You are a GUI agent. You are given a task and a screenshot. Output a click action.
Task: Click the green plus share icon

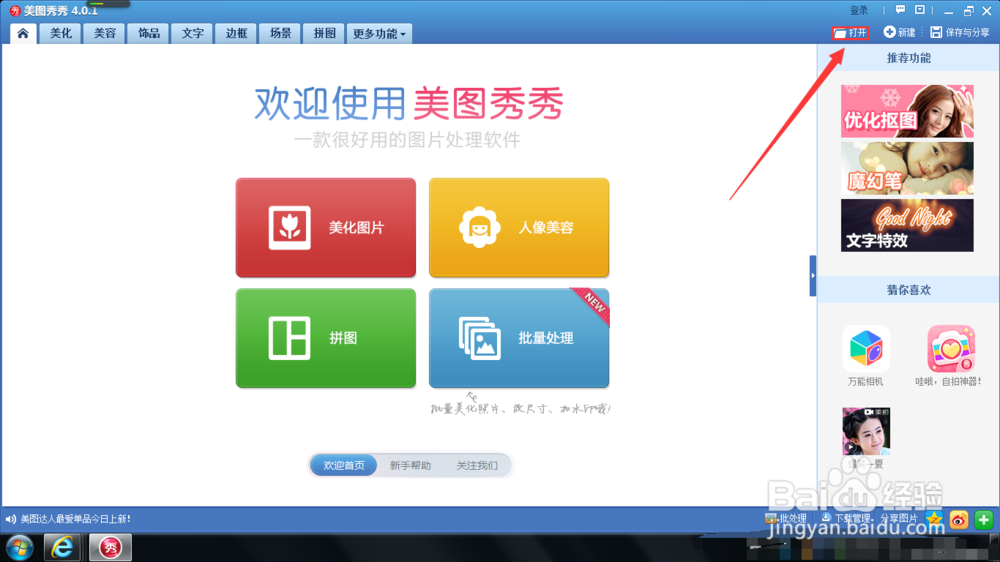[983, 519]
